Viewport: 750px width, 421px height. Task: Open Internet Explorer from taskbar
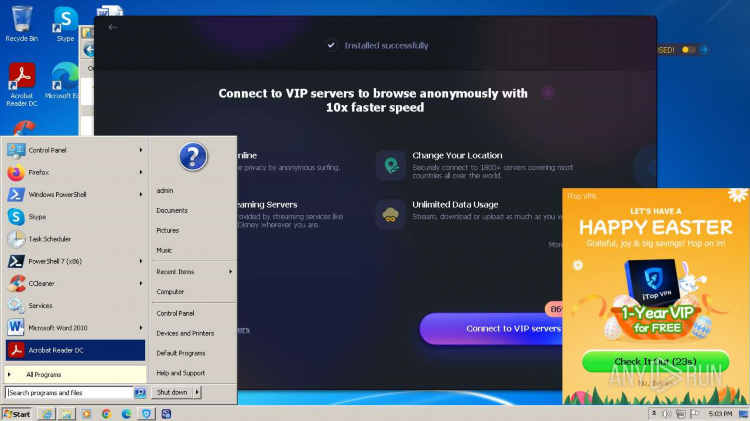(x=47, y=414)
